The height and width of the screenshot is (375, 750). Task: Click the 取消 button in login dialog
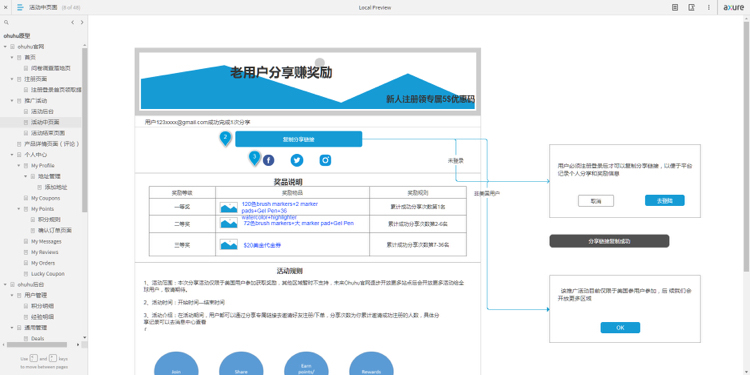[x=596, y=201]
